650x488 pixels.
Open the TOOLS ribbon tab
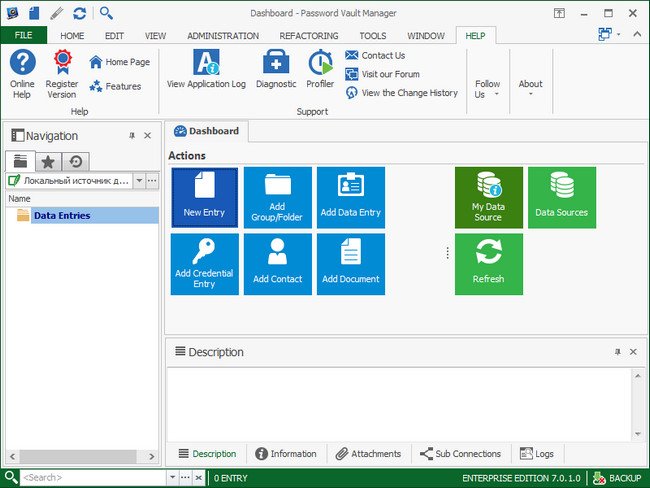[373, 36]
